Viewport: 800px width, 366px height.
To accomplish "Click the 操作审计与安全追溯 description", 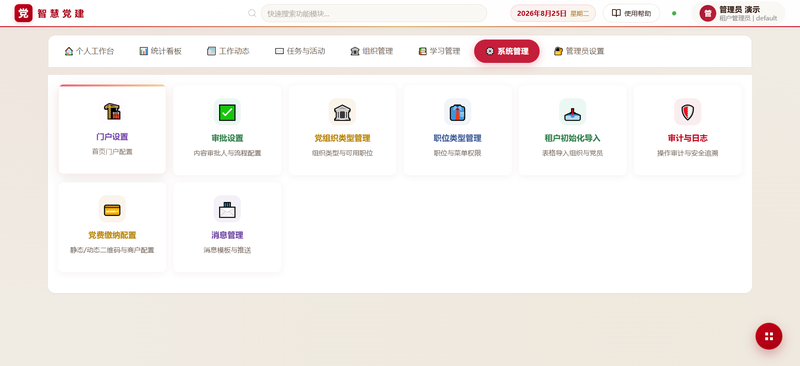I will point(688,153).
